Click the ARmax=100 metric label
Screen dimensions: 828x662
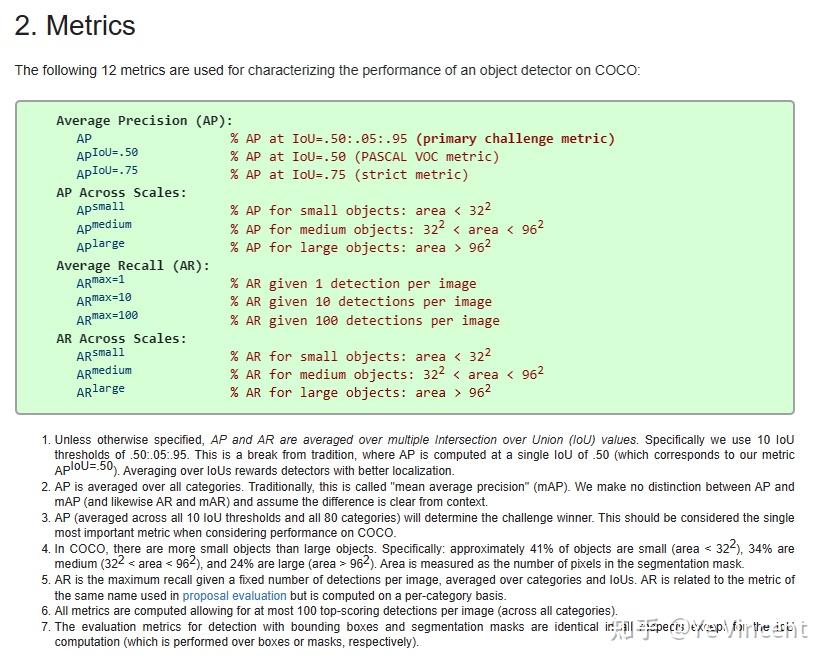[x=107, y=318]
